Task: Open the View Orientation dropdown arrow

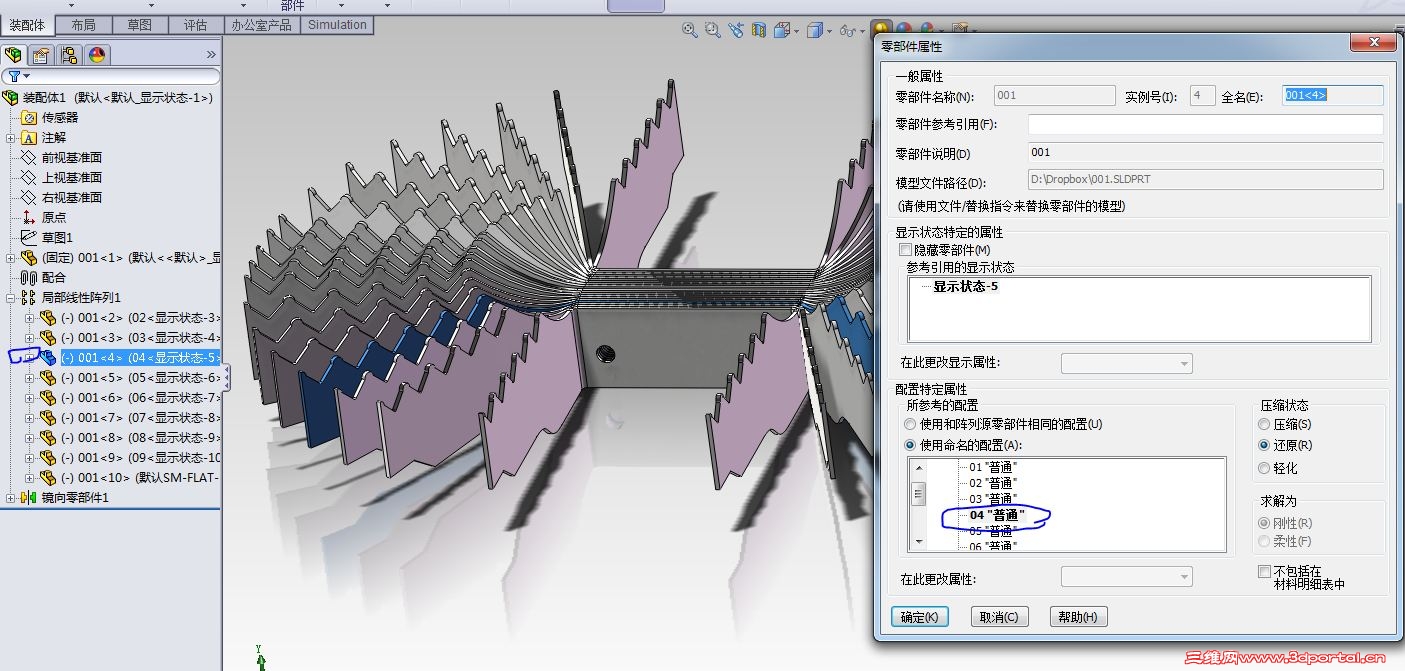Action: [x=797, y=32]
